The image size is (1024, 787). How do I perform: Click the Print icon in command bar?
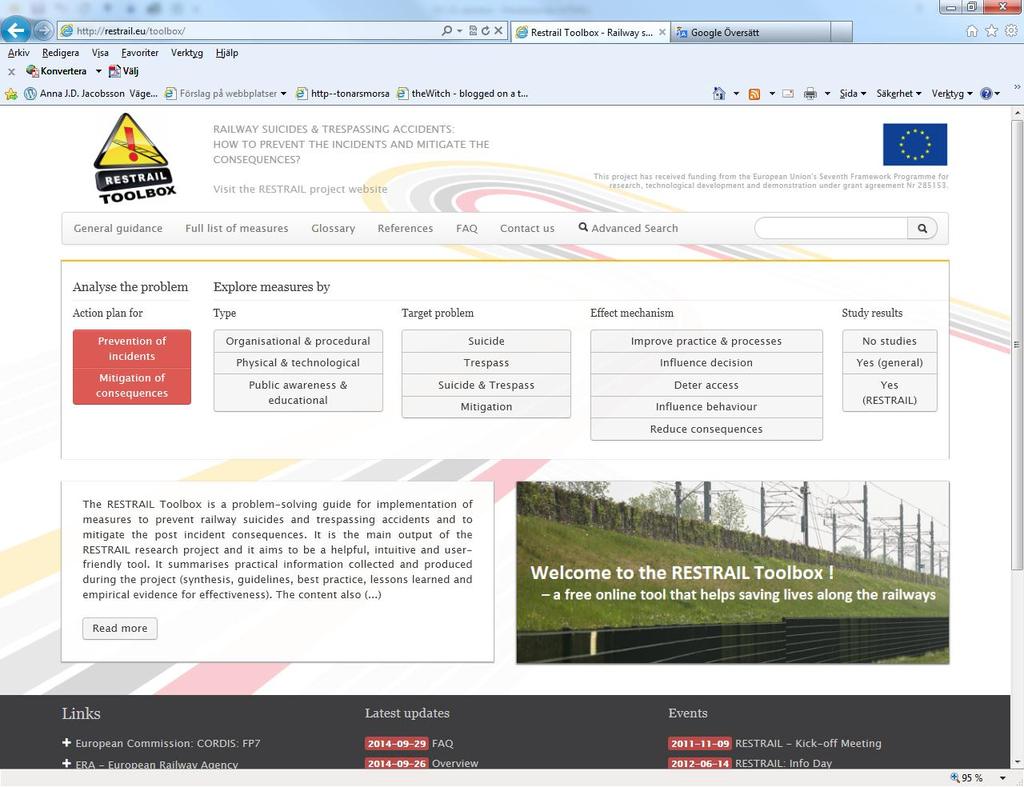(810, 94)
